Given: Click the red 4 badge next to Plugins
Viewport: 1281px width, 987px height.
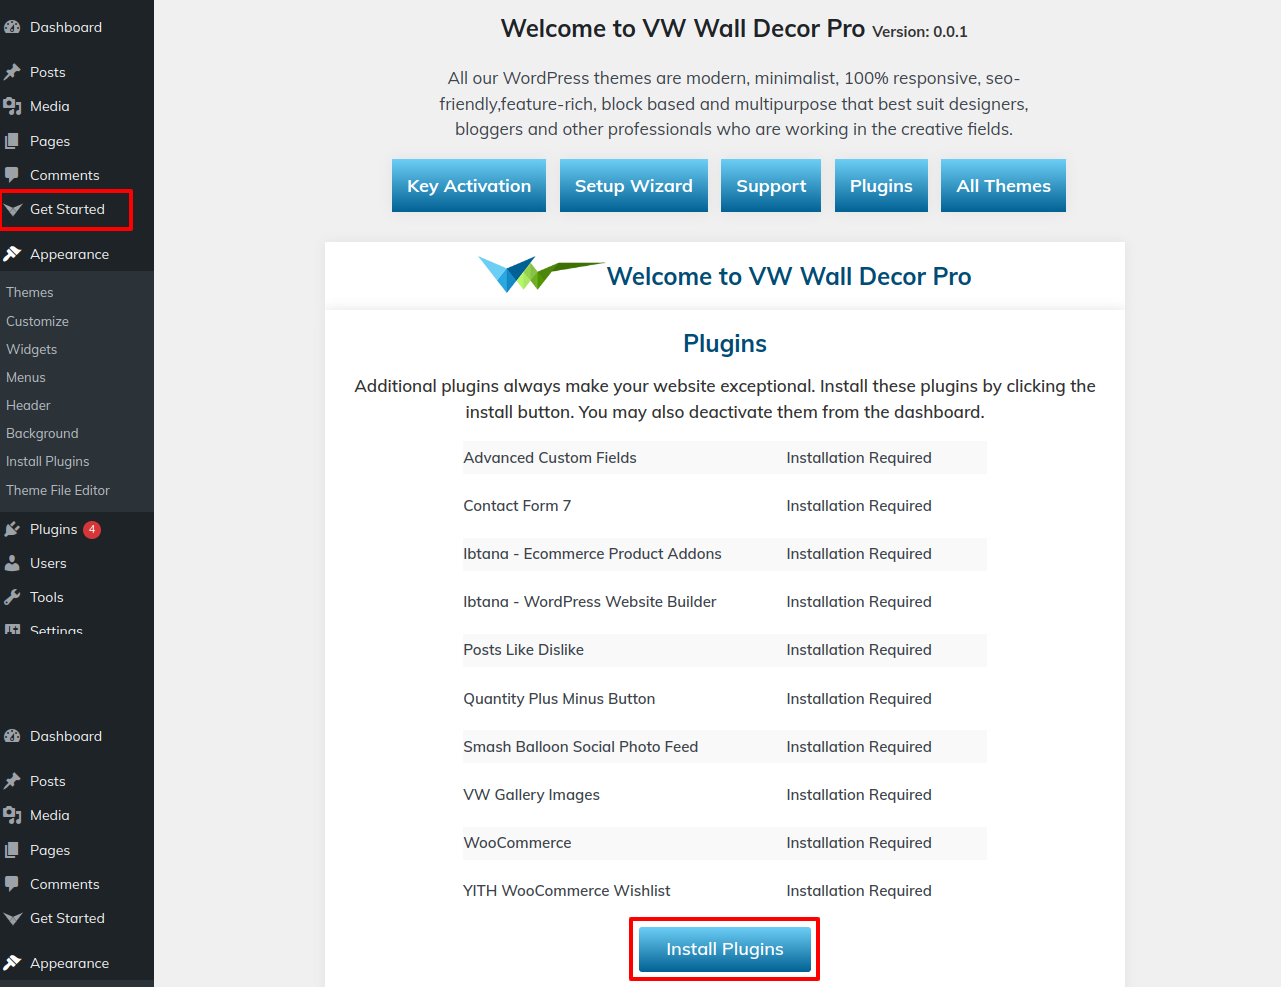Looking at the screenshot, I should 92,529.
